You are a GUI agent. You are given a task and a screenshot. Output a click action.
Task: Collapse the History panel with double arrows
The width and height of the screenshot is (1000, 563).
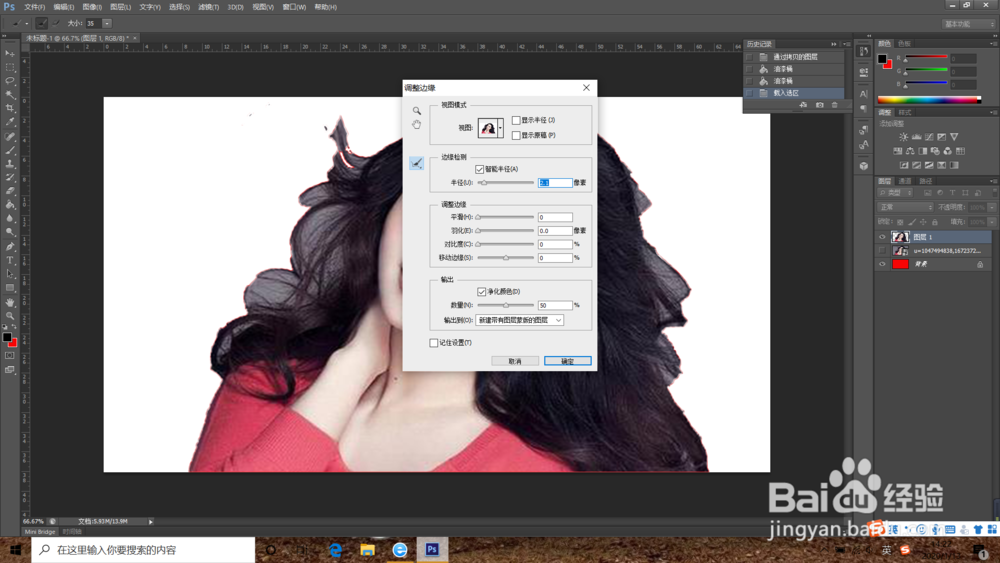[834, 44]
